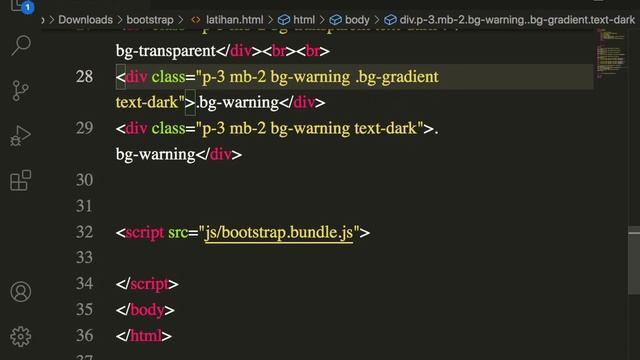Click line number 28 in gutter

click(84, 77)
